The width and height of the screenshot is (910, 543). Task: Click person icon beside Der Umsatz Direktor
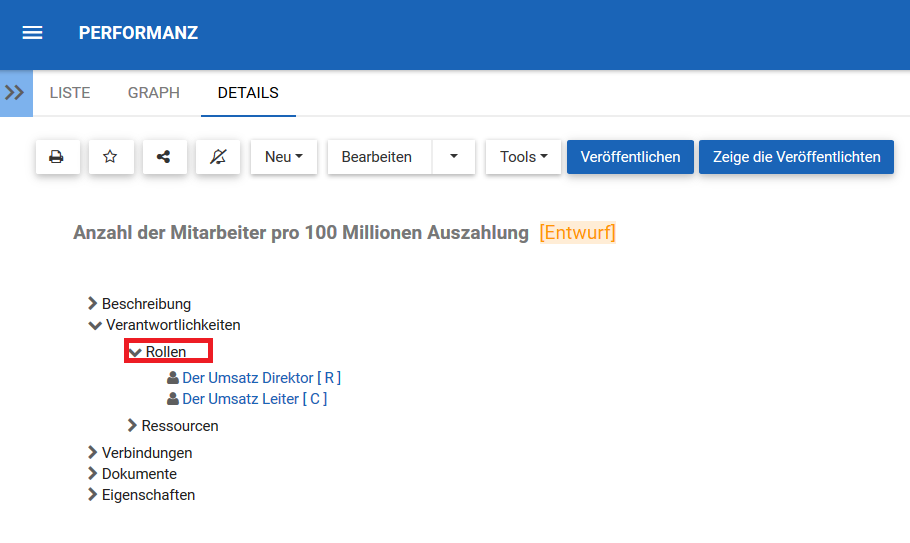point(173,379)
